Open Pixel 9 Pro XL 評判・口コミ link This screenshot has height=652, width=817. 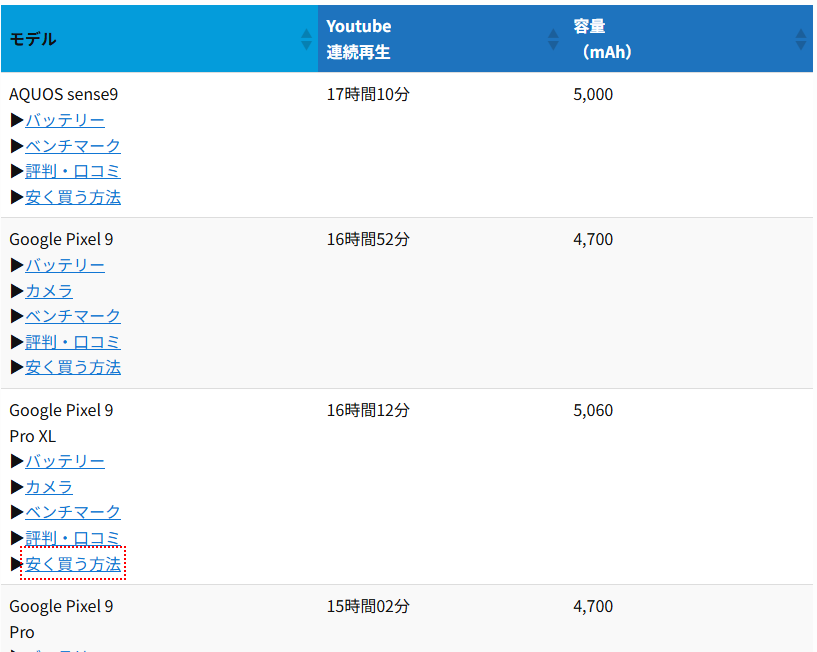[x=73, y=538]
